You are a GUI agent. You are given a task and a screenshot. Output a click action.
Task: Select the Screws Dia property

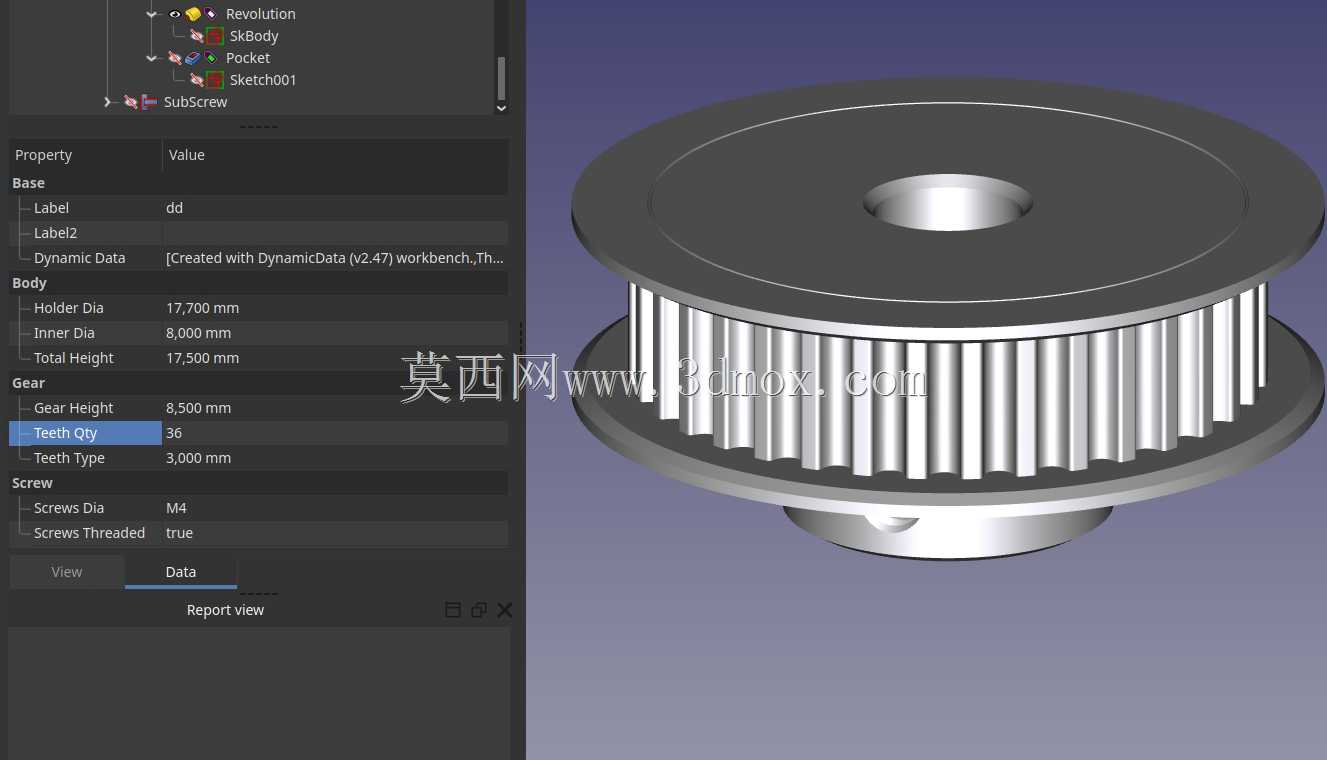point(69,508)
